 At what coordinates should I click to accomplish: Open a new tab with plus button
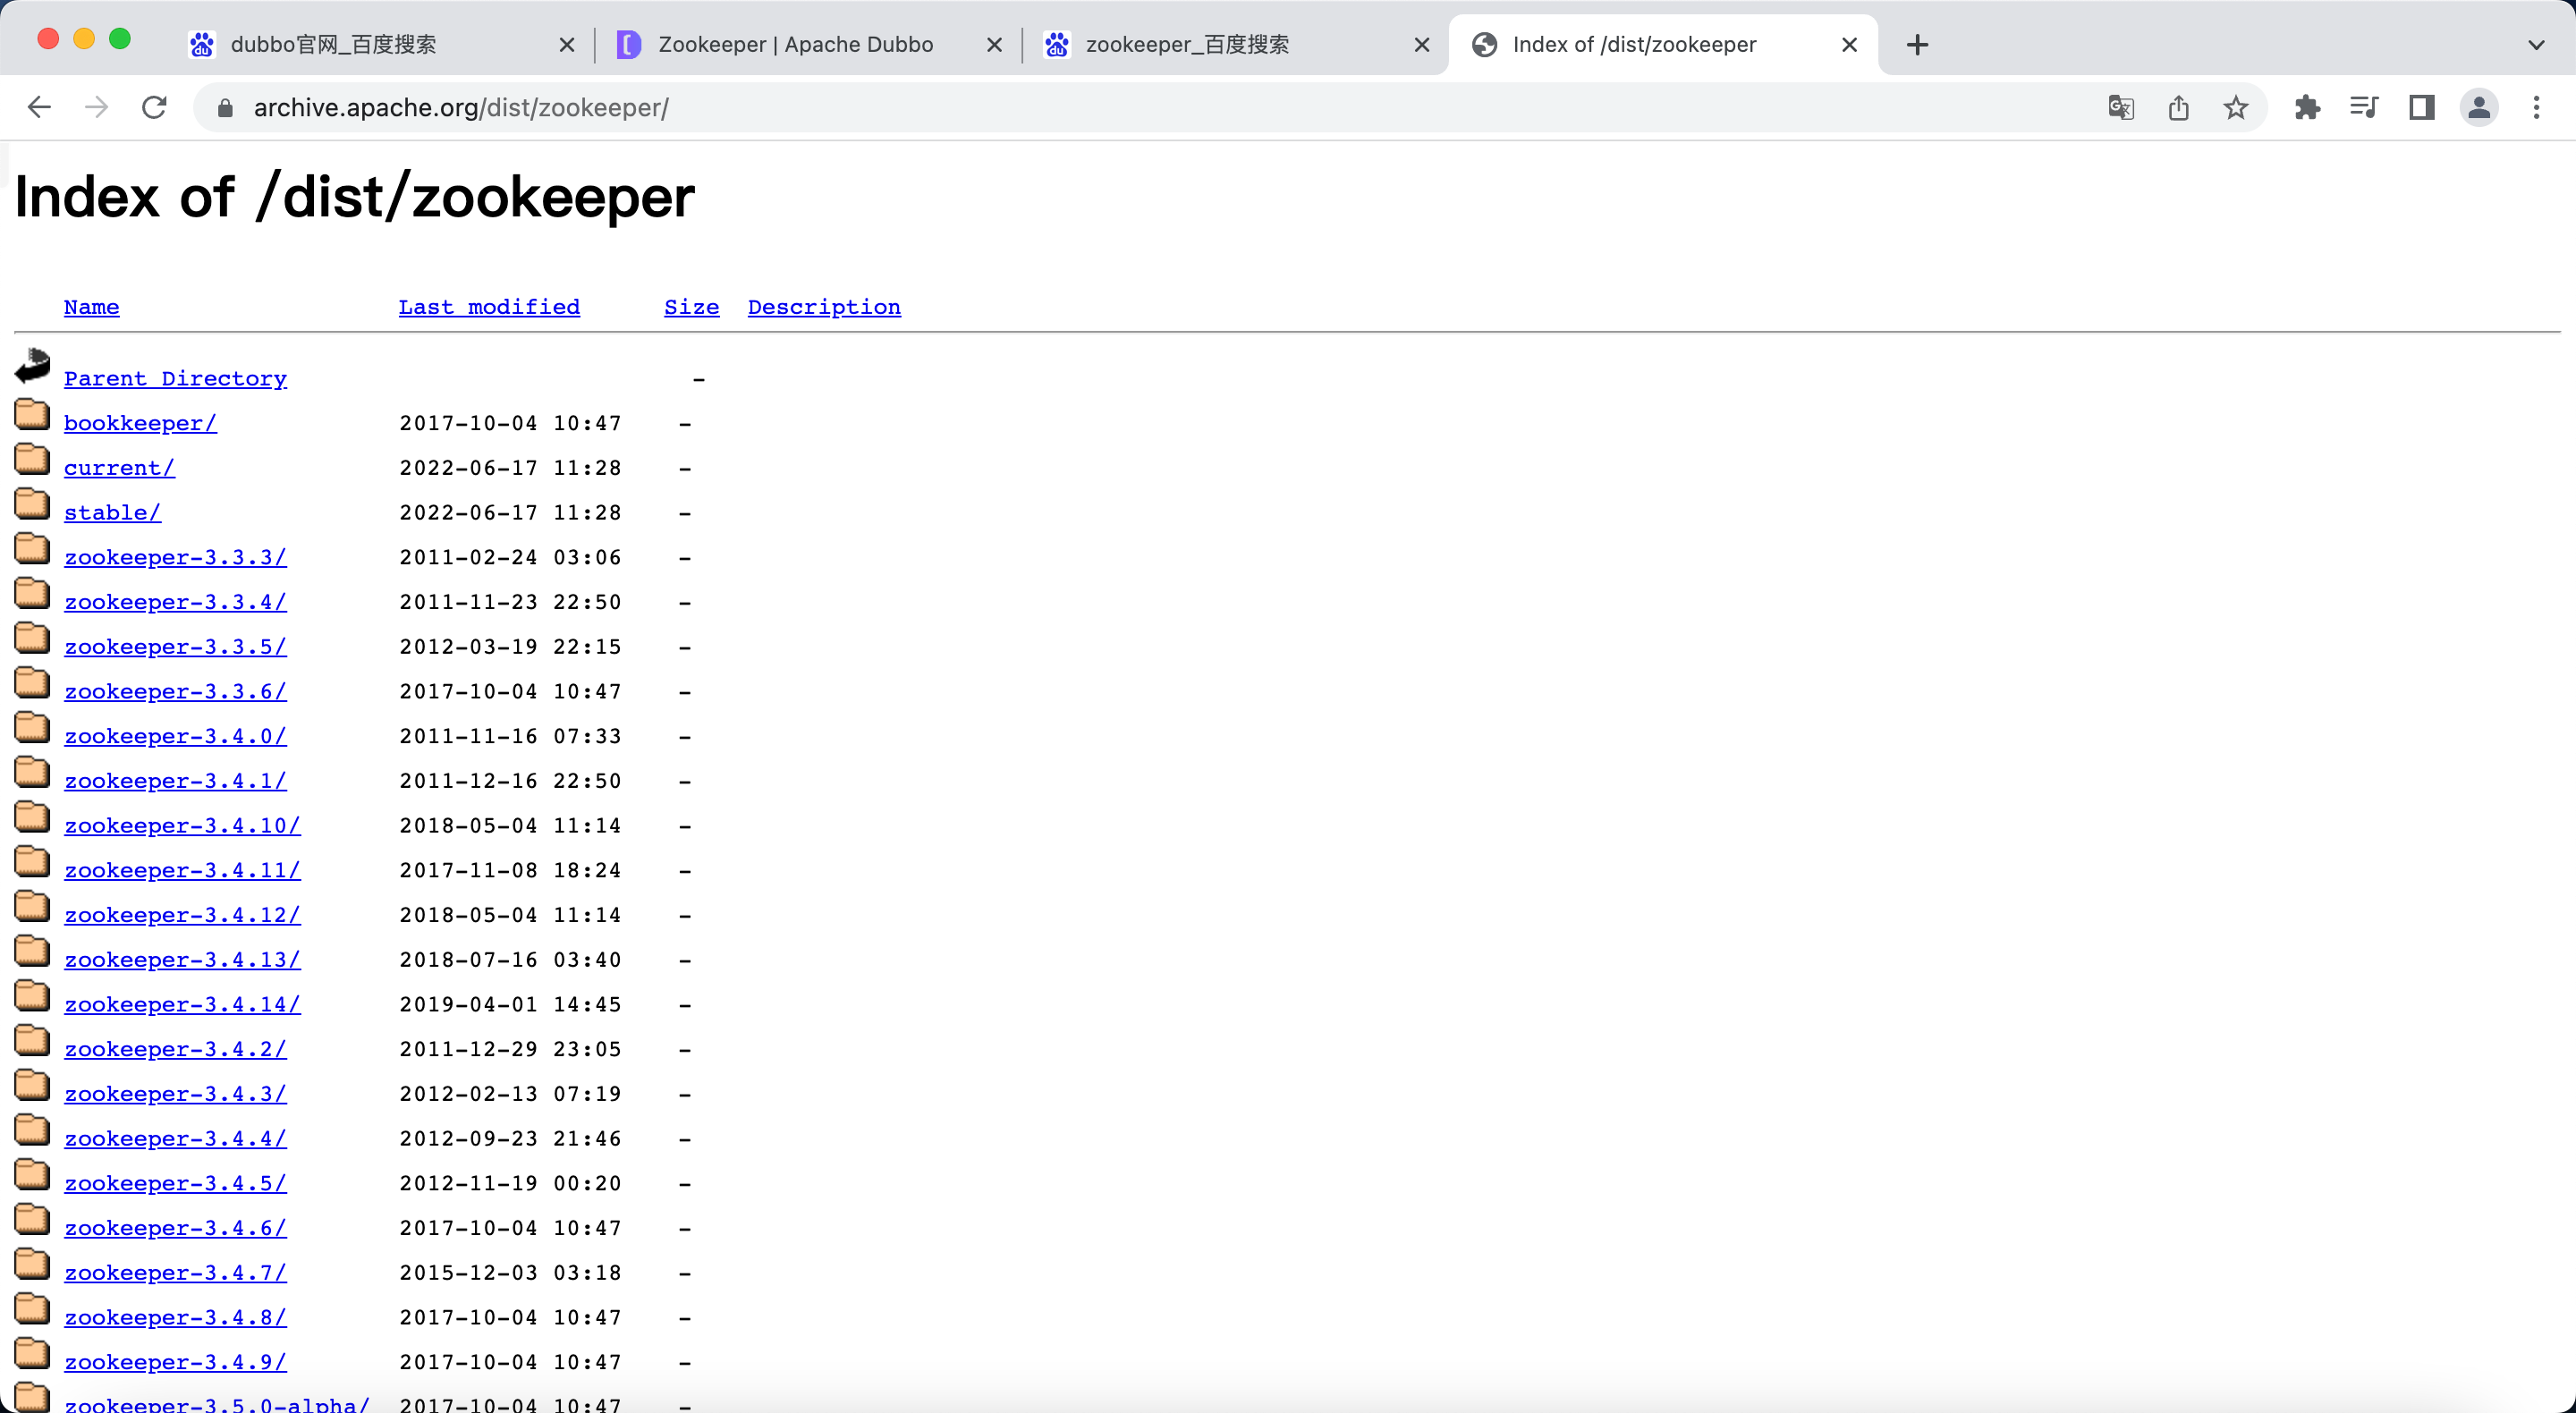tap(1917, 44)
